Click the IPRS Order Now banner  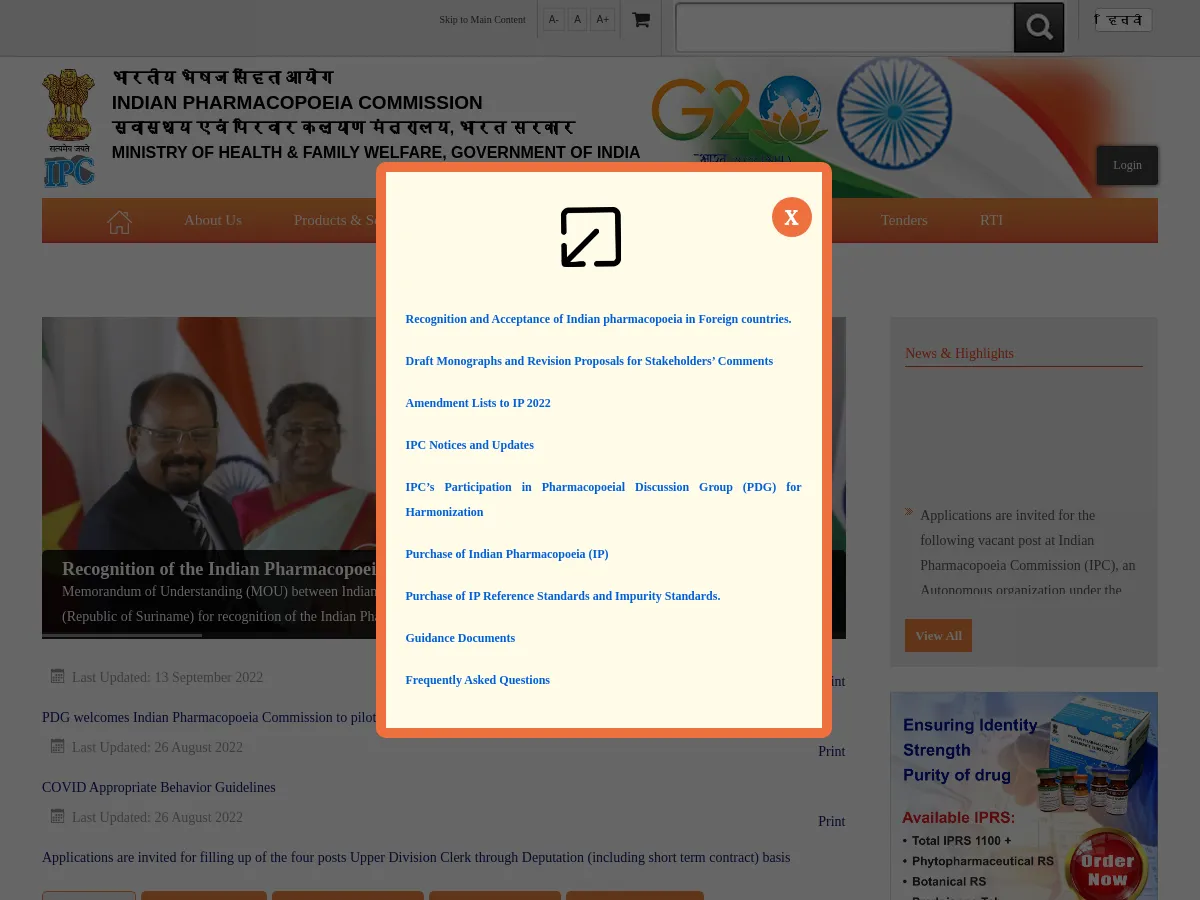point(1024,796)
